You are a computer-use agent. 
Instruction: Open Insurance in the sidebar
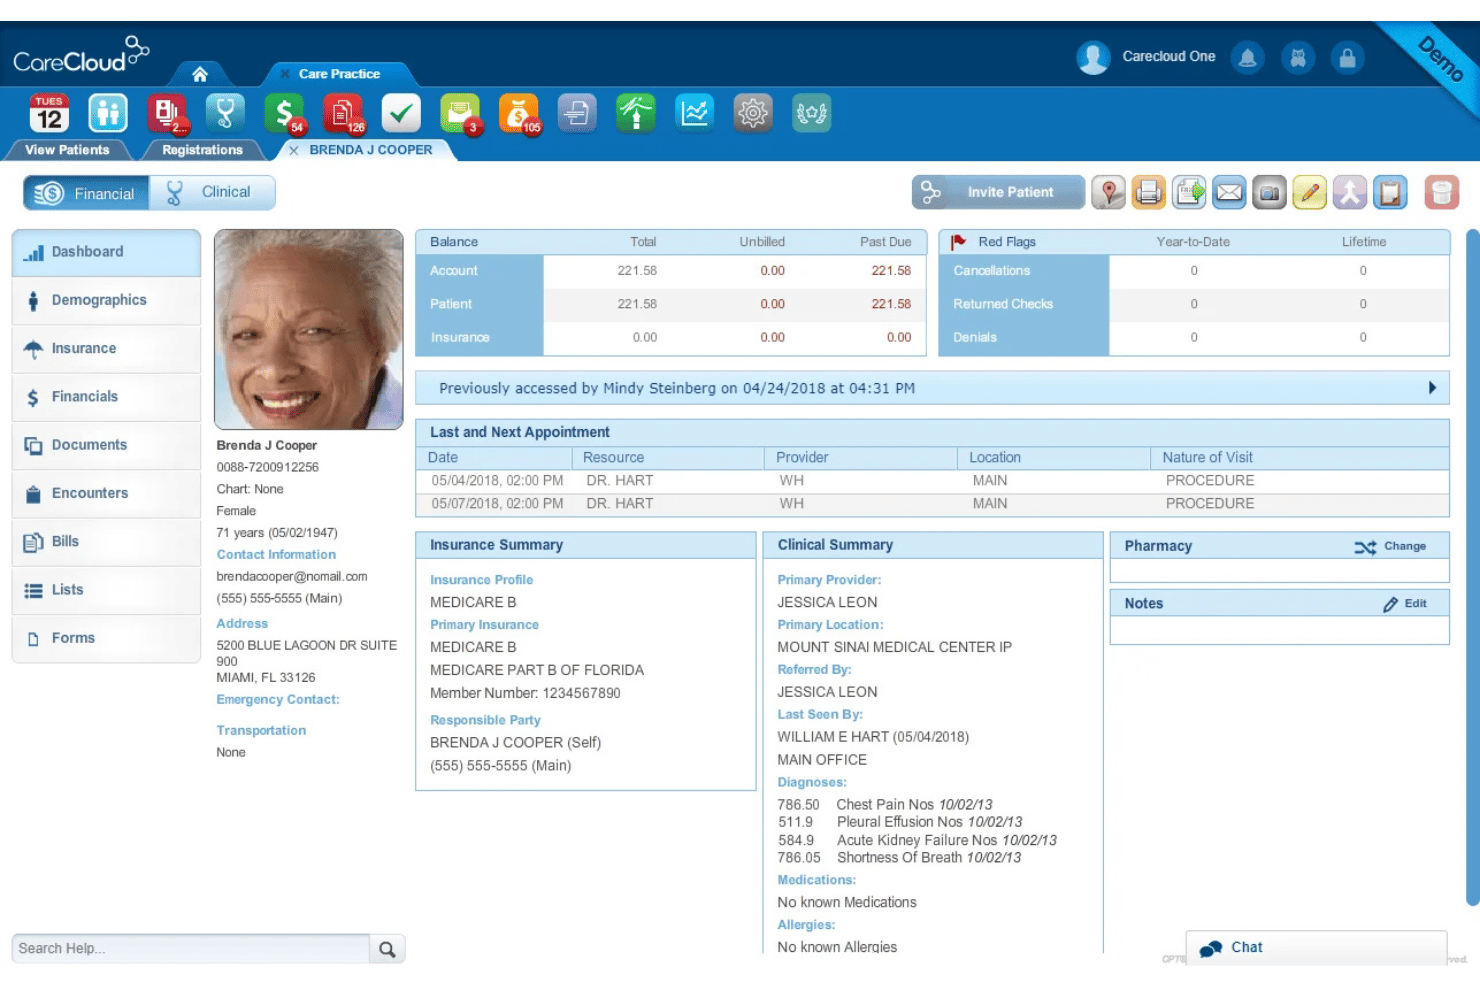106,349
